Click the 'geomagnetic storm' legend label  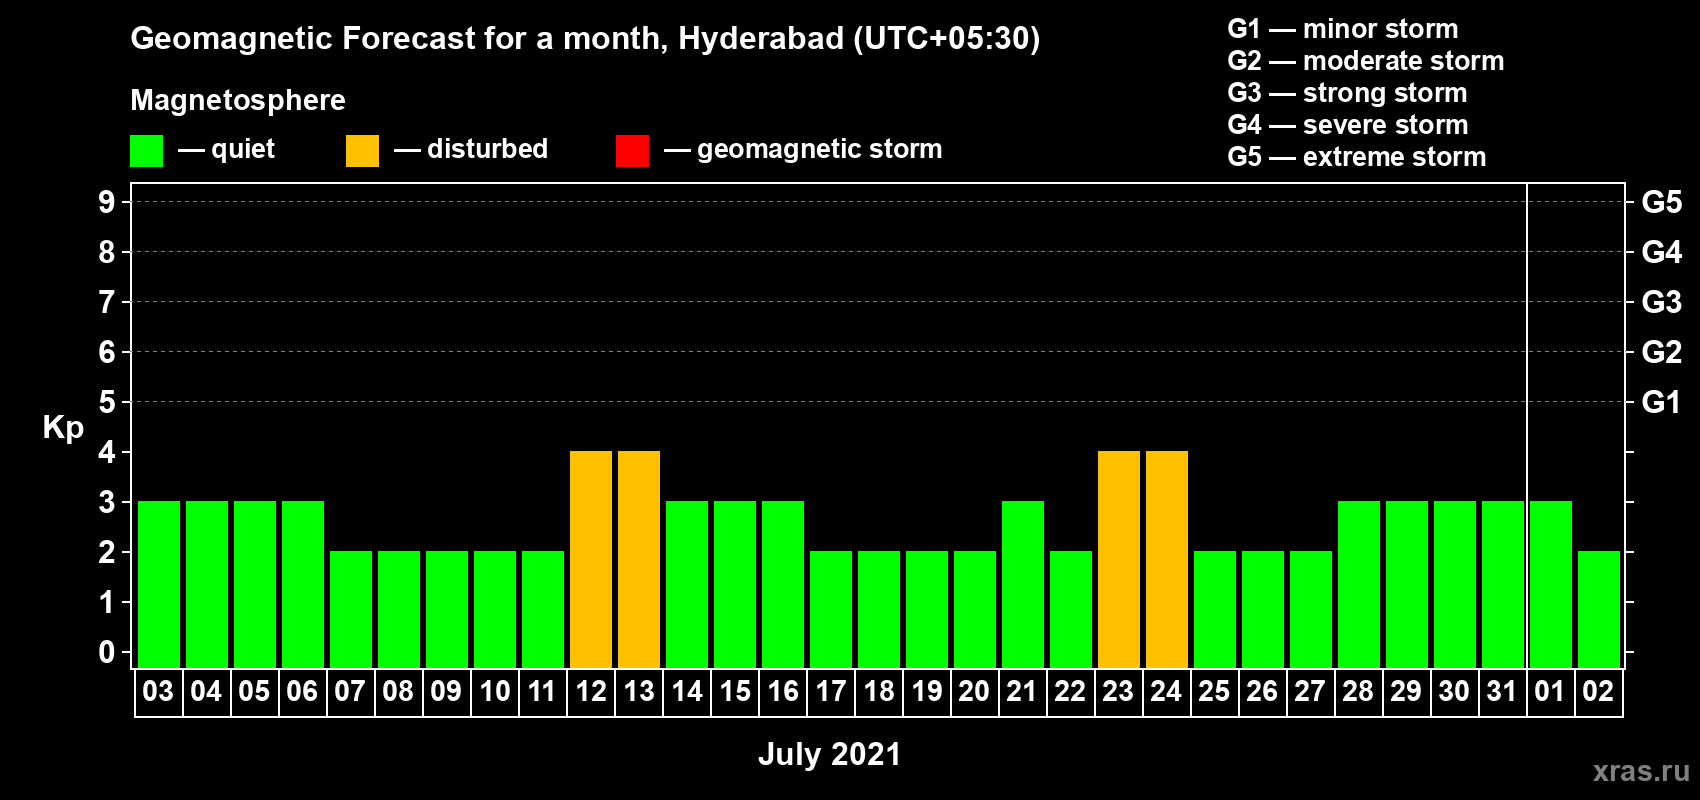point(820,150)
